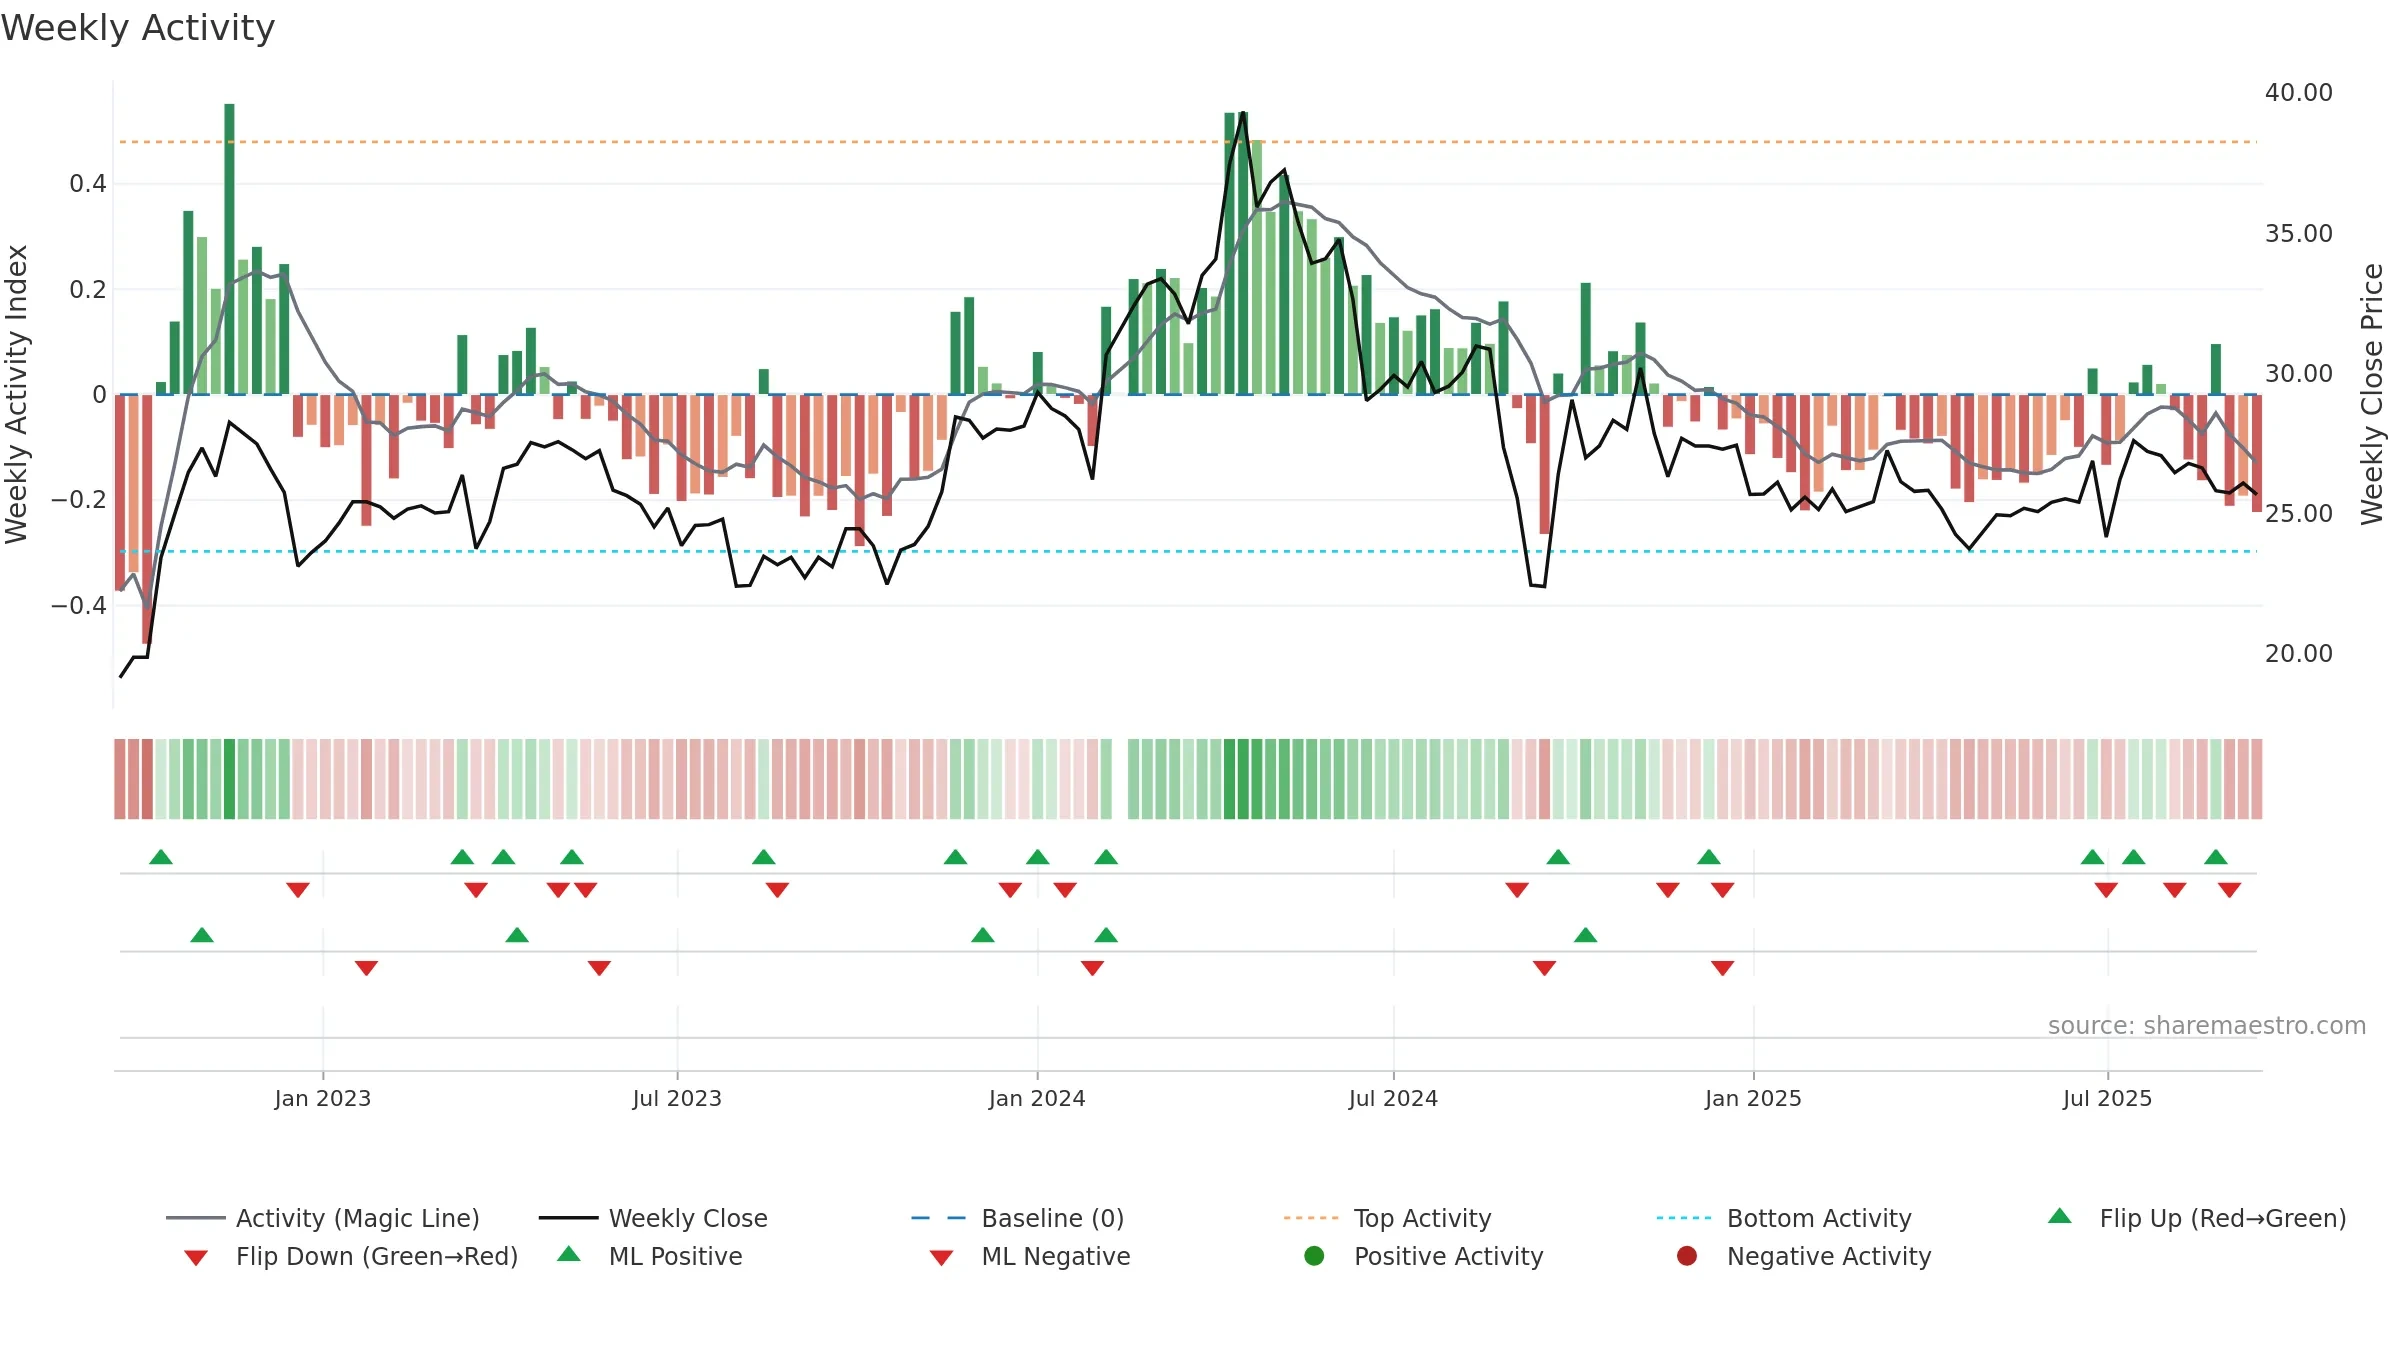
Task: Click the blue dashed Baseline legend line
Action: (939, 1218)
